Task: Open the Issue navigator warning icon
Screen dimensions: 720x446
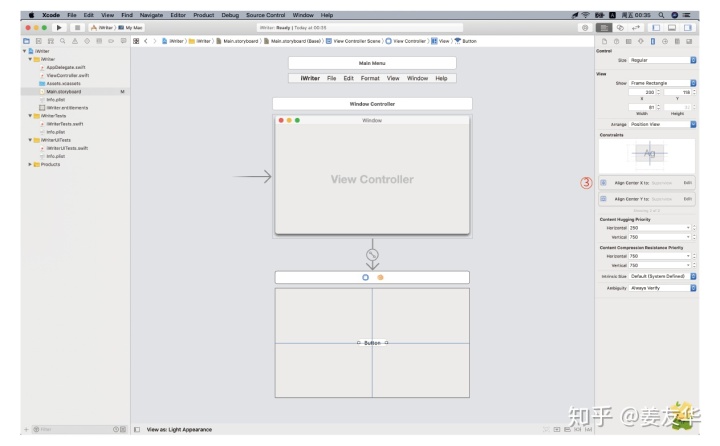Action: point(74,41)
